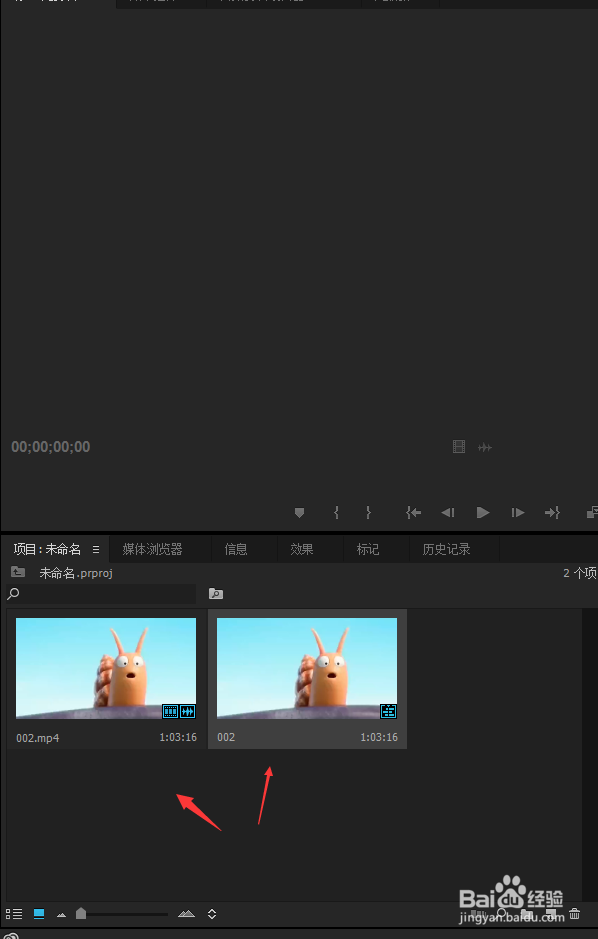598x939 pixels.
Task: Create a search bin from query icon
Action: (x=215, y=593)
